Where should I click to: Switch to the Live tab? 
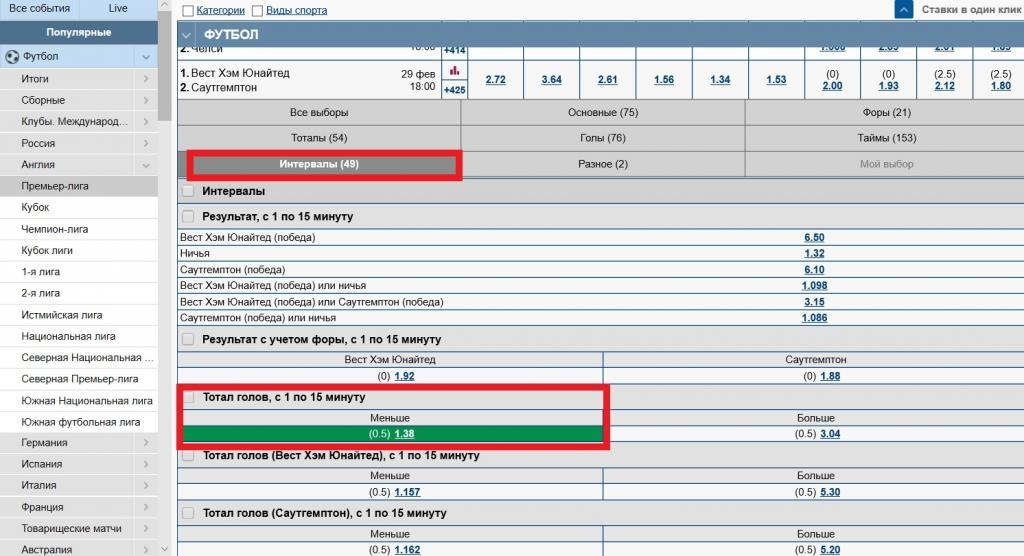click(x=118, y=8)
